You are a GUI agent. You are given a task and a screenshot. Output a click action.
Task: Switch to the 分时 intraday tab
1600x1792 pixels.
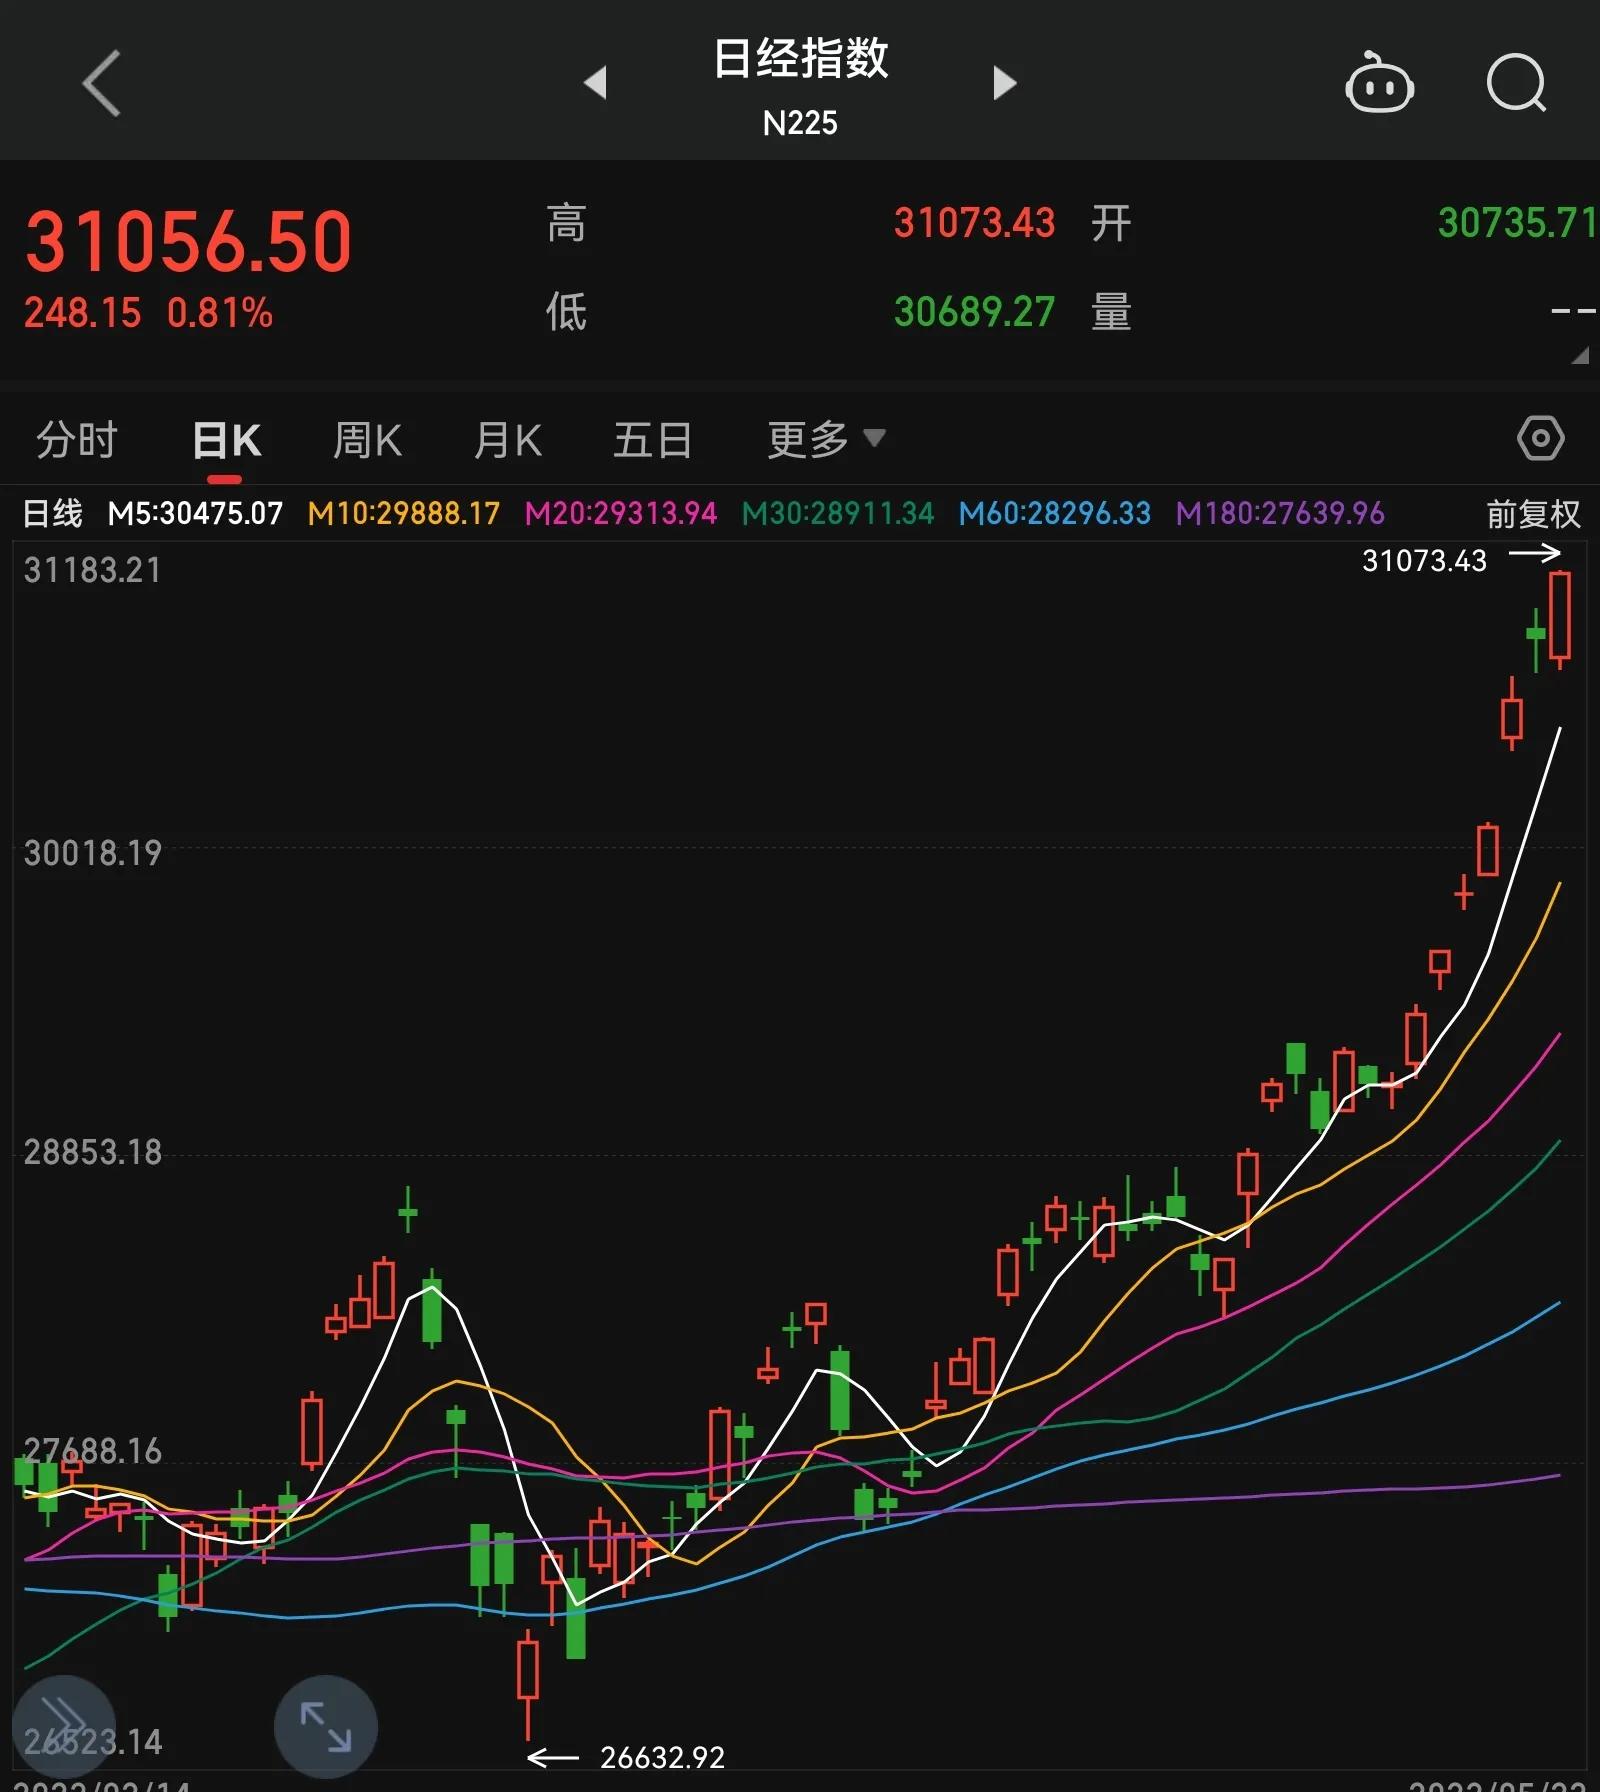pyautogui.click(x=75, y=438)
